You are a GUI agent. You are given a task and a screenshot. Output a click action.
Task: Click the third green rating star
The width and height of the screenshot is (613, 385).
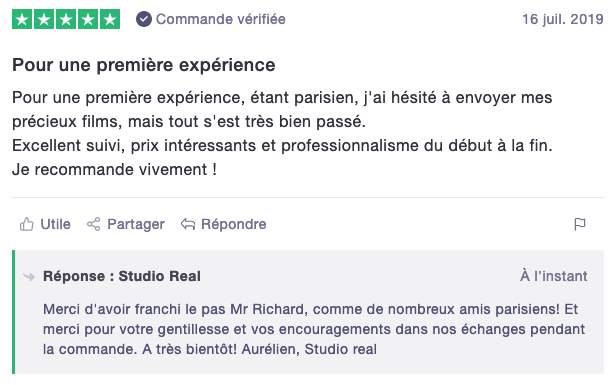(66, 19)
